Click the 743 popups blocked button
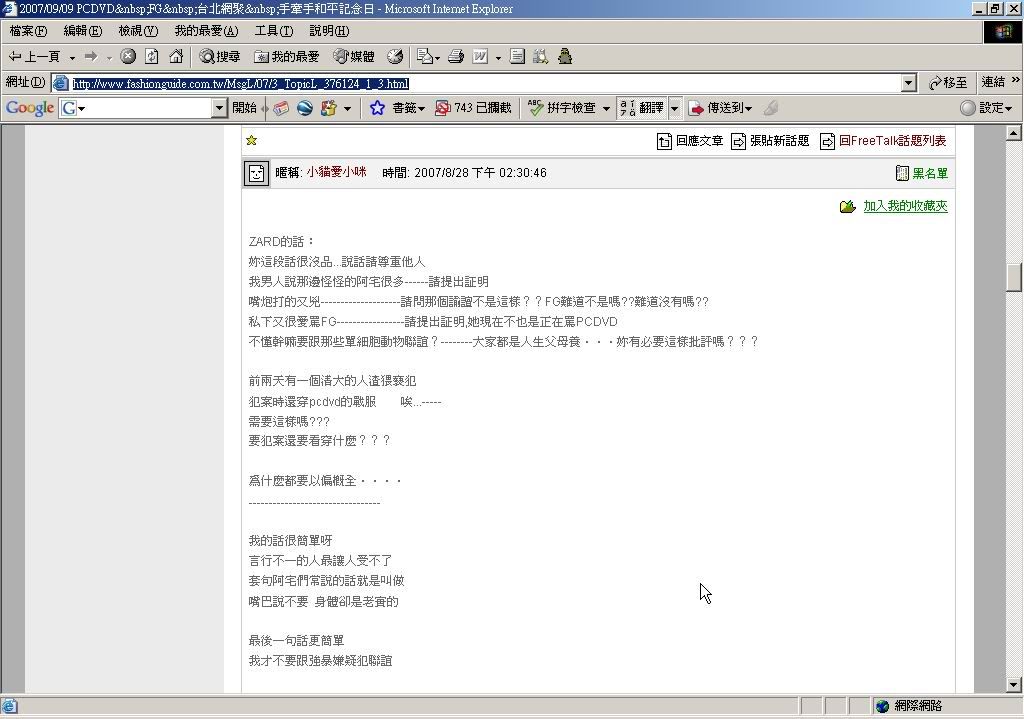Viewport: 1024px width, 719px height. tap(473, 108)
